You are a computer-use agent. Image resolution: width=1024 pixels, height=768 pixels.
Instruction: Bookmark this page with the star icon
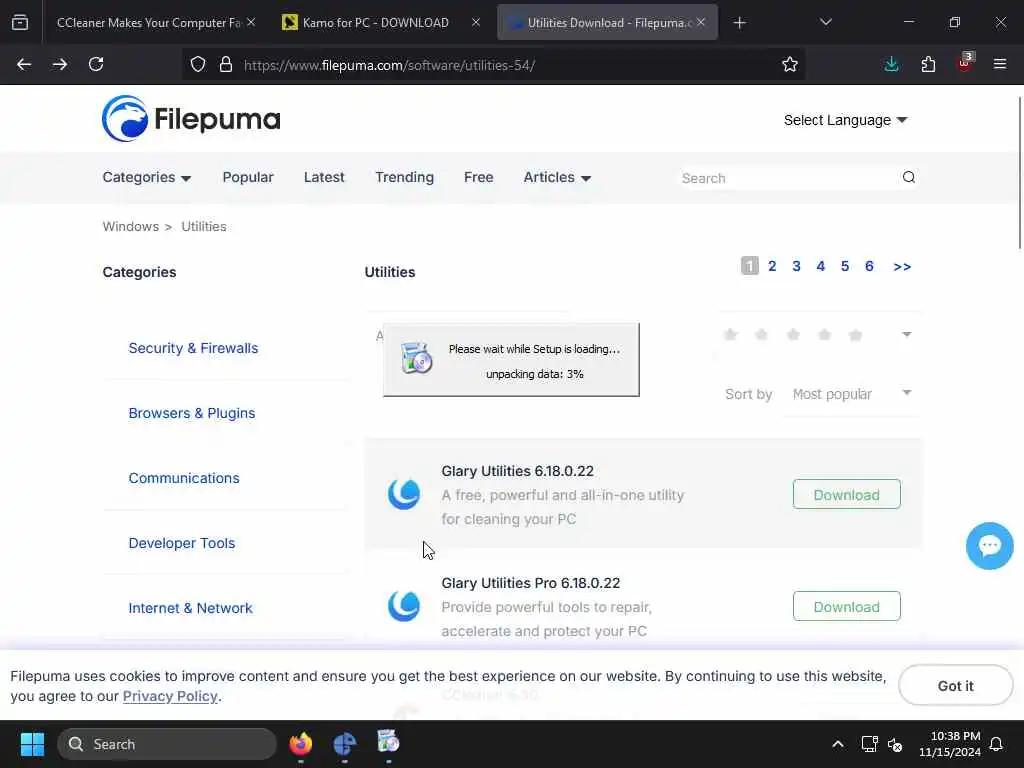coord(790,64)
